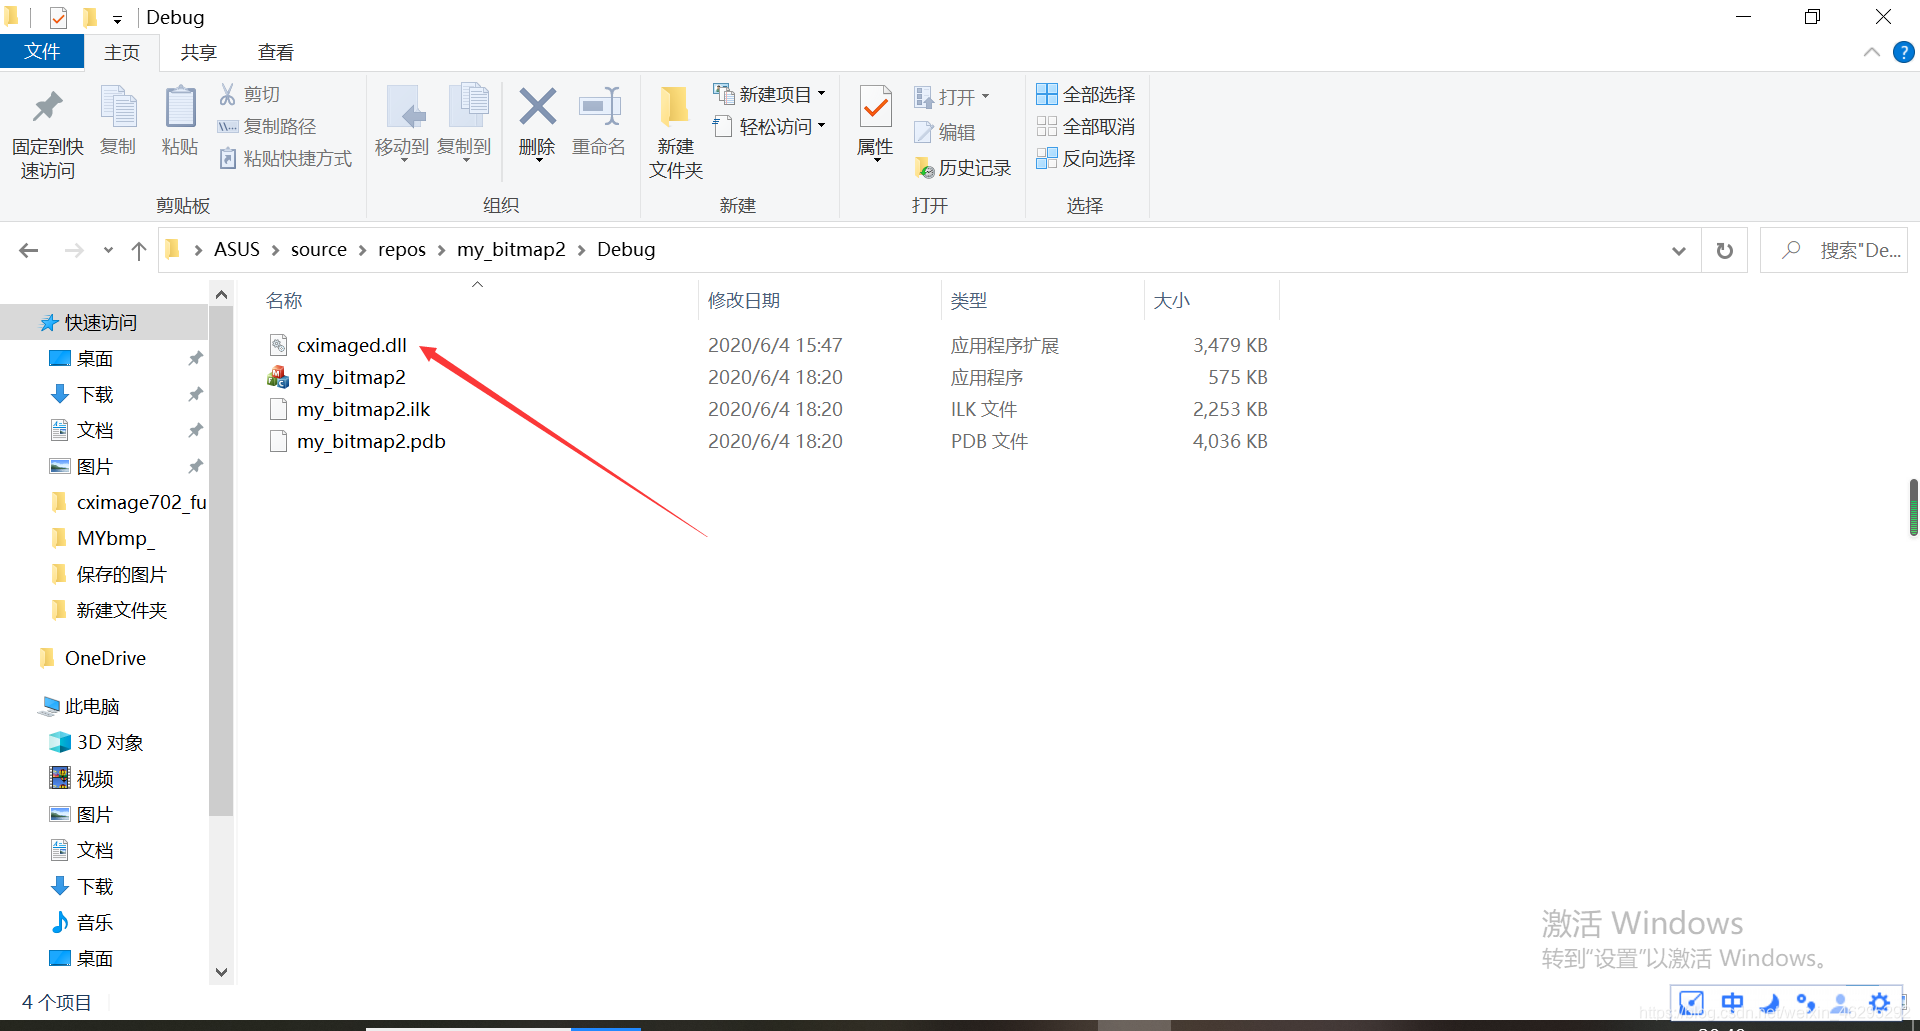Open Help via question mark icon
This screenshot has height=1031, width=1920.
click(x=1904, y=52)
